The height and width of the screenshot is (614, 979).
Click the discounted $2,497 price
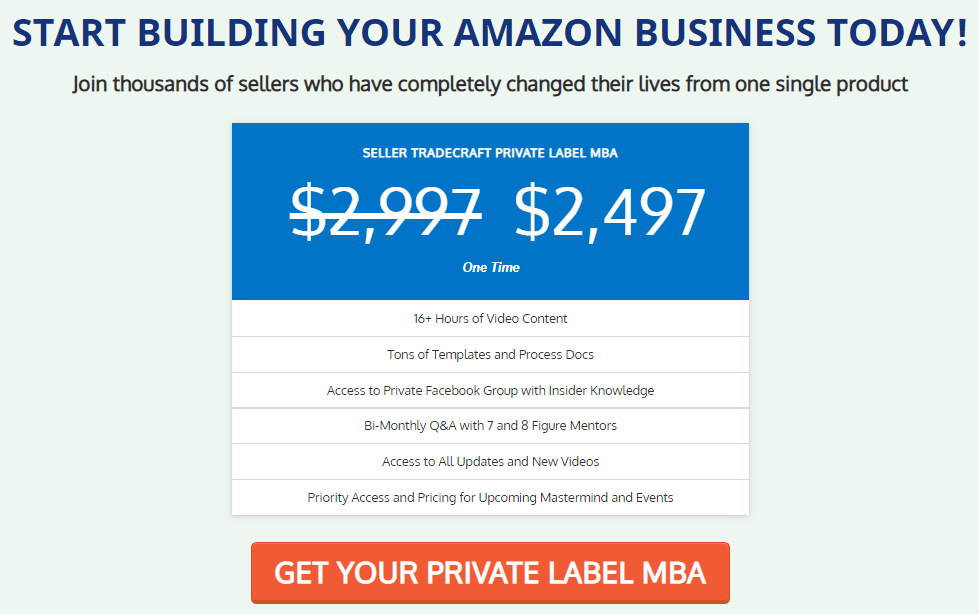click(610, 212)
